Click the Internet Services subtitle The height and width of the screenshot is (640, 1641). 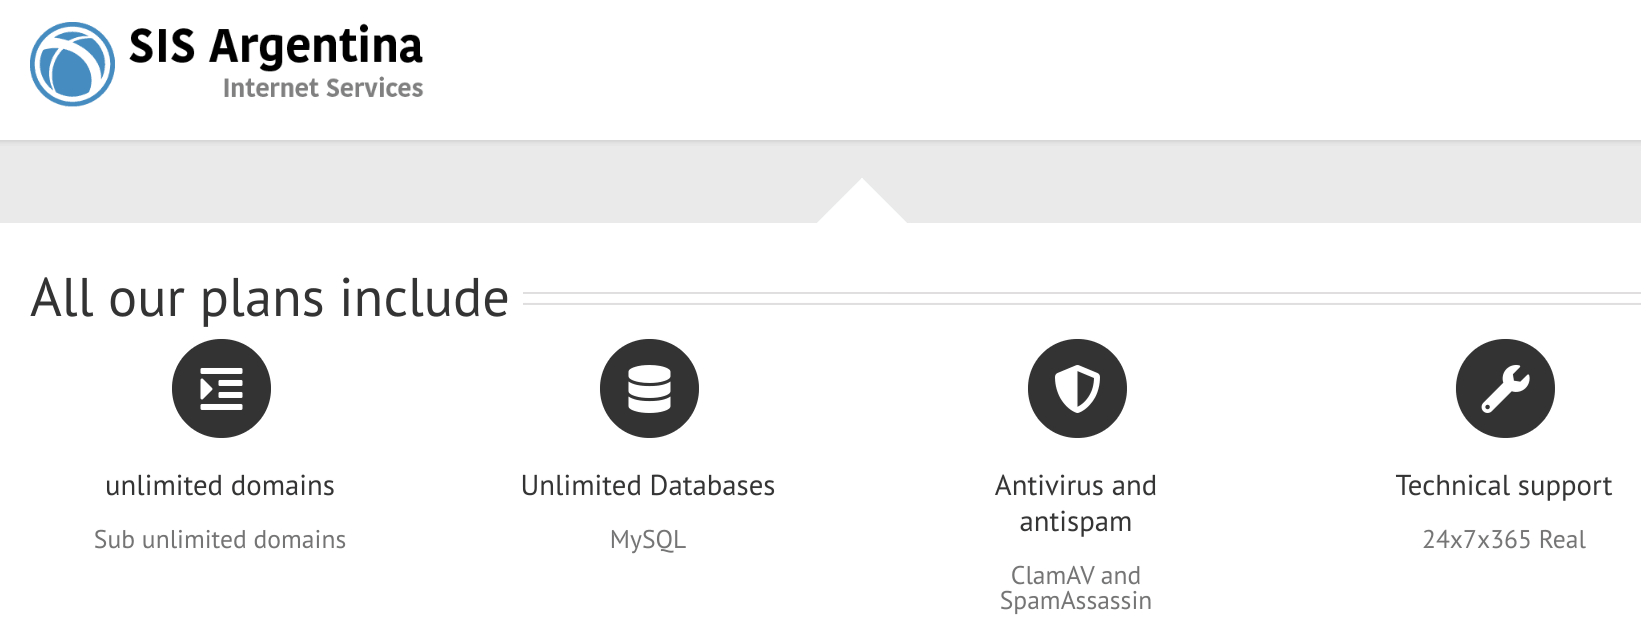(323, 88)
